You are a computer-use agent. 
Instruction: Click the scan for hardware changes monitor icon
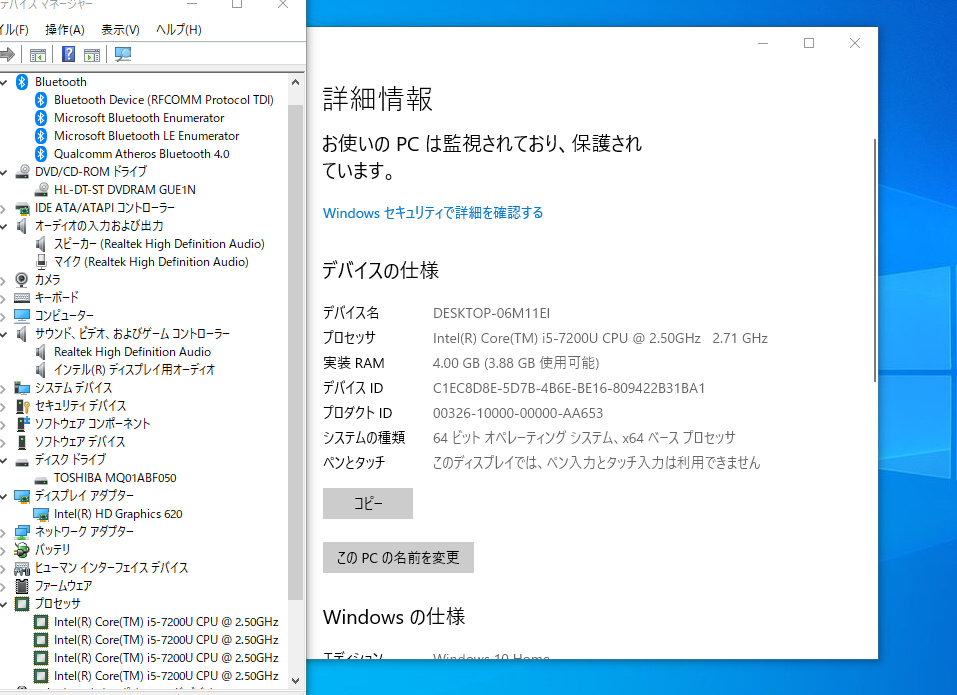(x=123, y=54)
